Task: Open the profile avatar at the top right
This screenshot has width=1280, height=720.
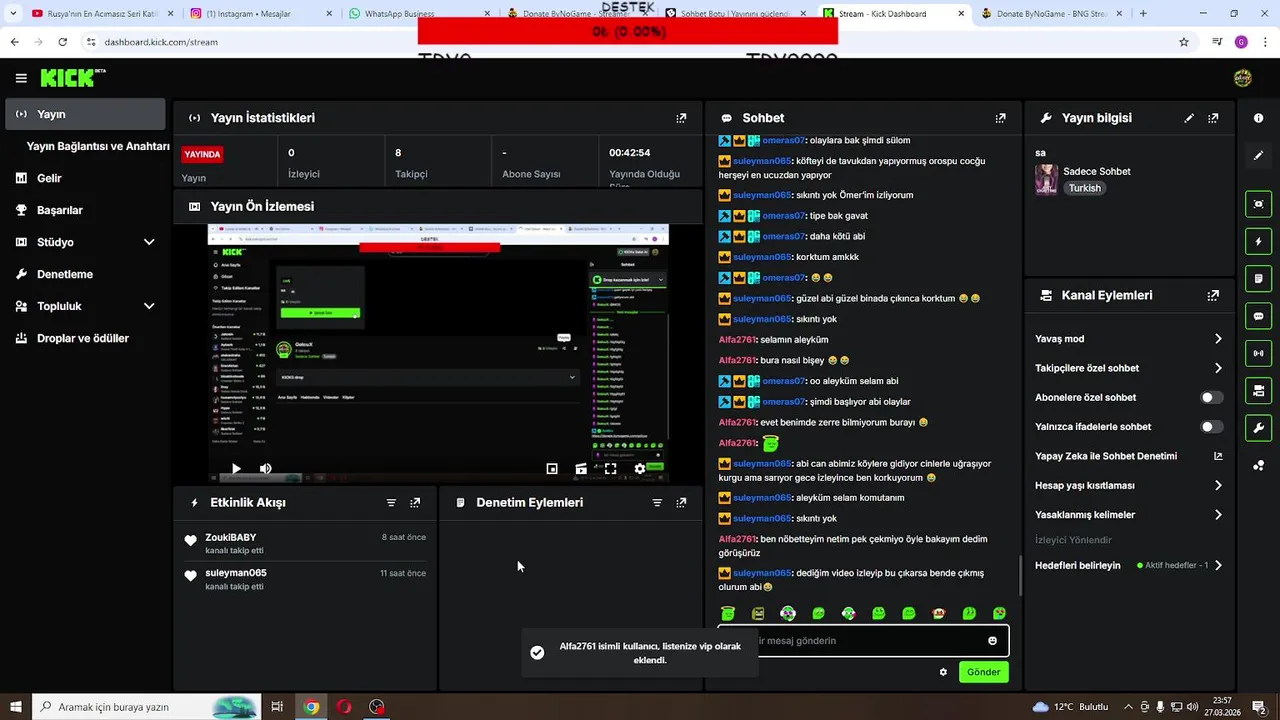Action: [x=1243, y=78]
